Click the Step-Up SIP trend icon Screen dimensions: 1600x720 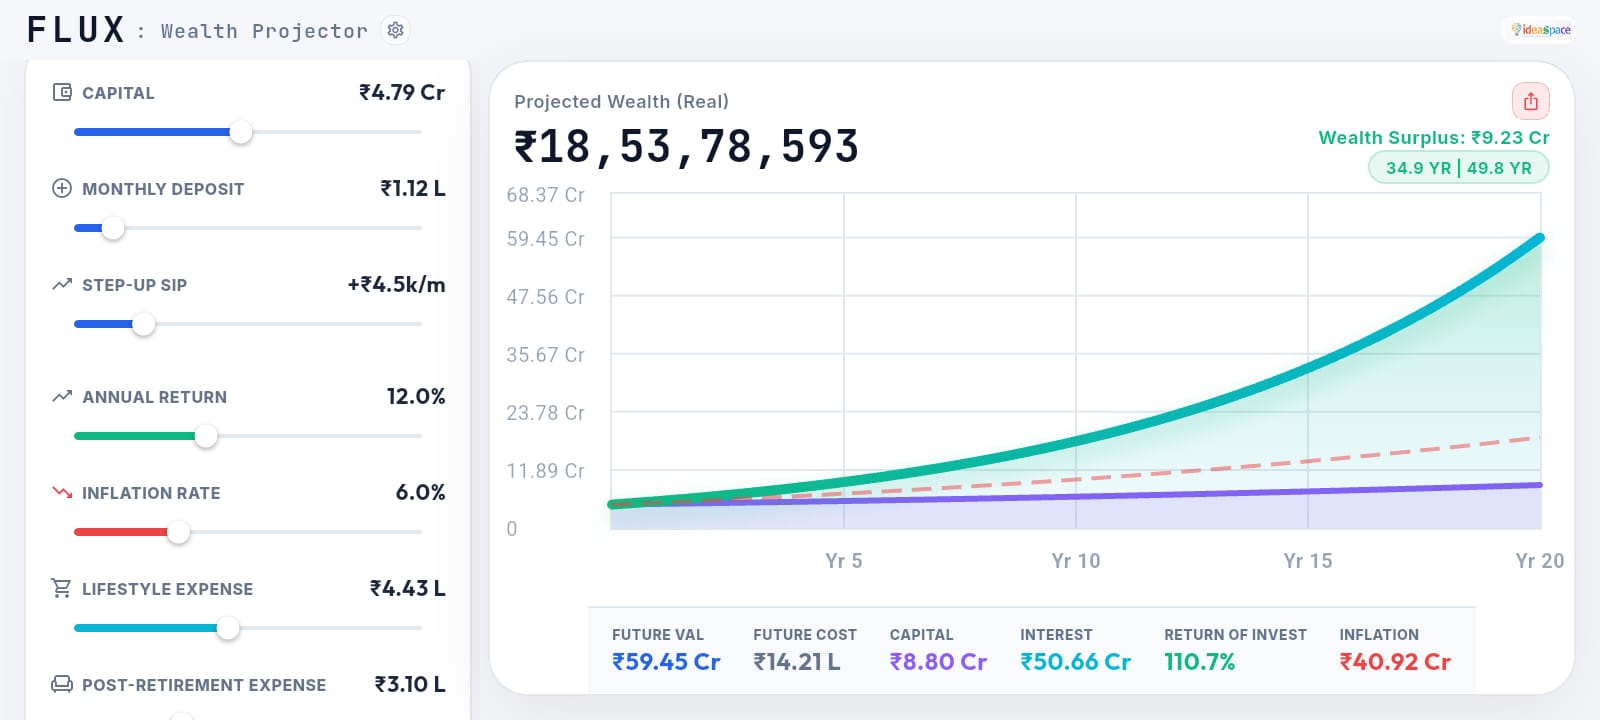(62, 284)
